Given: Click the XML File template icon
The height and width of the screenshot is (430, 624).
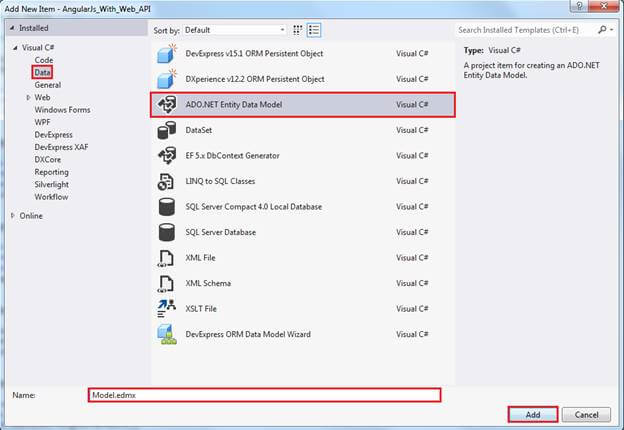Looking at the screenshot, I should [x=166, y=258].
